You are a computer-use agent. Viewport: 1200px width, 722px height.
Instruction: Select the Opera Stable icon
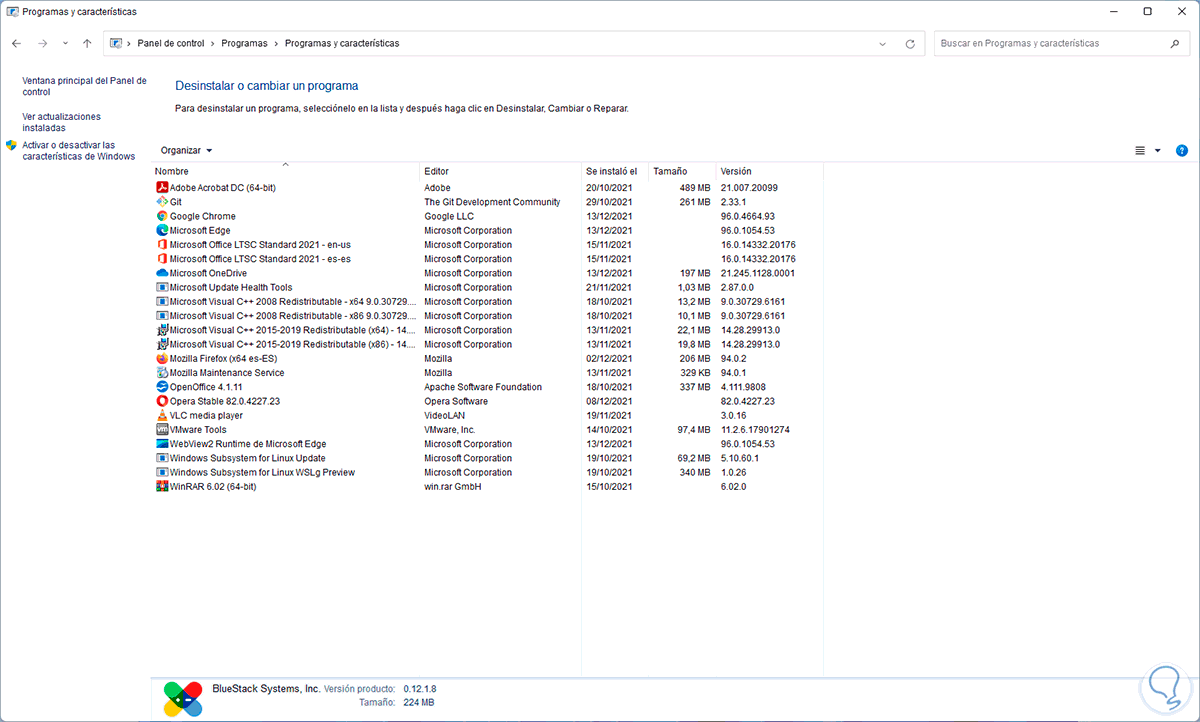click(162, 401)
